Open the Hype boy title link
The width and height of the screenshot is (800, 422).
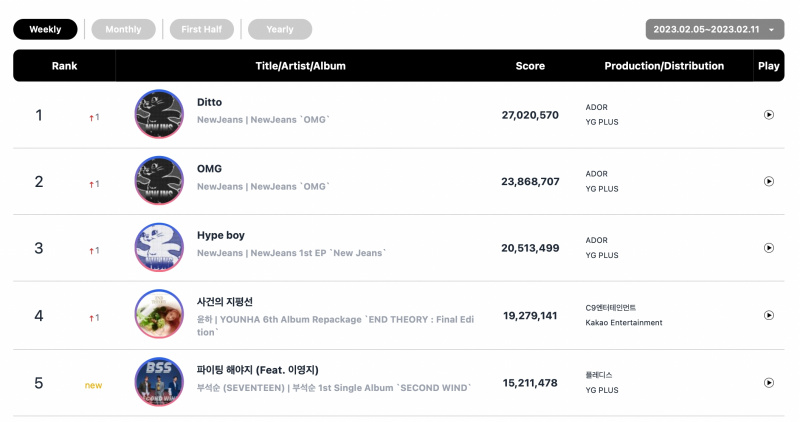[x=221, y=235]
